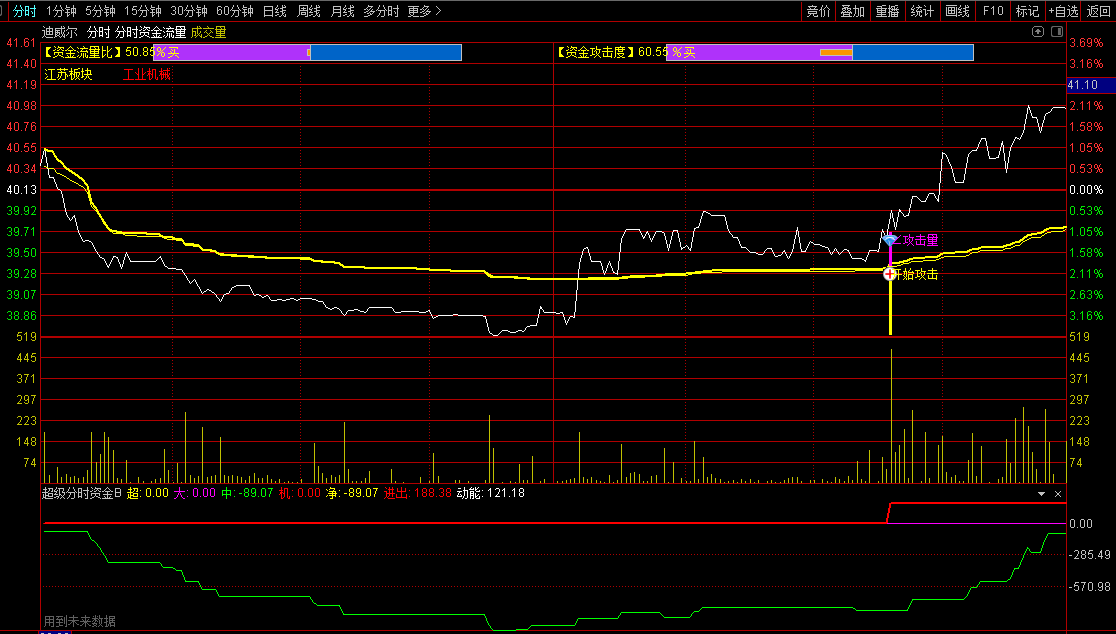The image size is (1116, 634).
Task: Click the 资金攻击度 purple-blue ratio bar
Action: click(820, 52)
